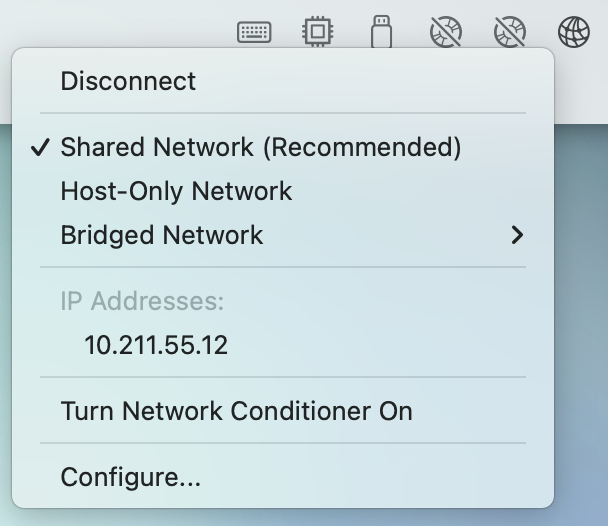Expand the Bridged Network submenu arrow
Viewport: 608px width, 526px height.
click(x=517, y=235)
